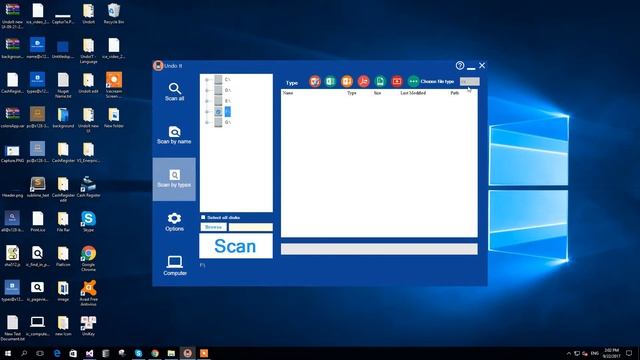The height and width of the screenshot is (360, 640).
Task: Filter by red PDF type icon
Action: tap(363, 82)
